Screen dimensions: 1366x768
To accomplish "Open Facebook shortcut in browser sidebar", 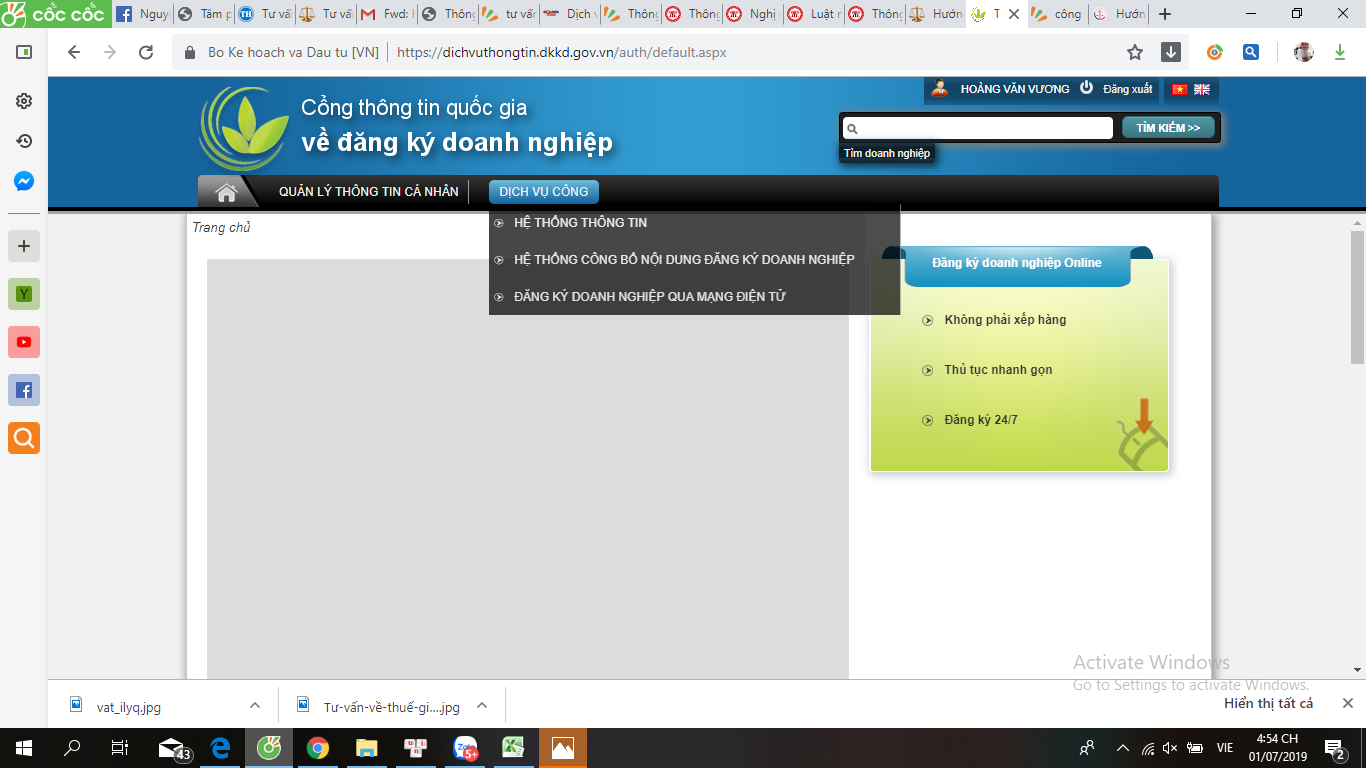I will coord(24,390).
